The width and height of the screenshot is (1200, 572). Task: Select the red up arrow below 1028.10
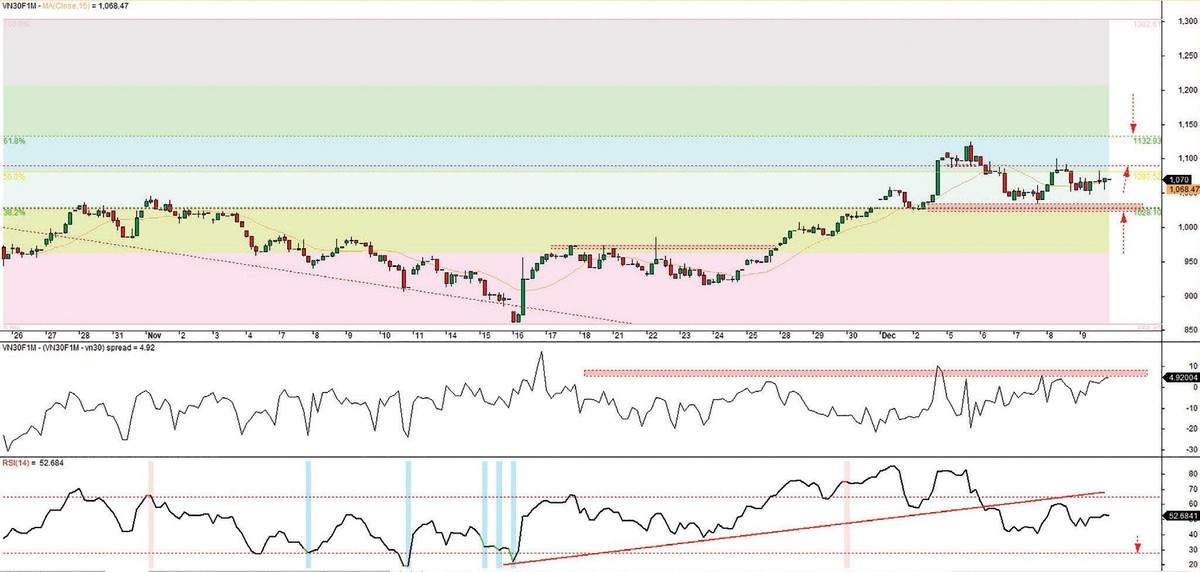coord(1123,236)
